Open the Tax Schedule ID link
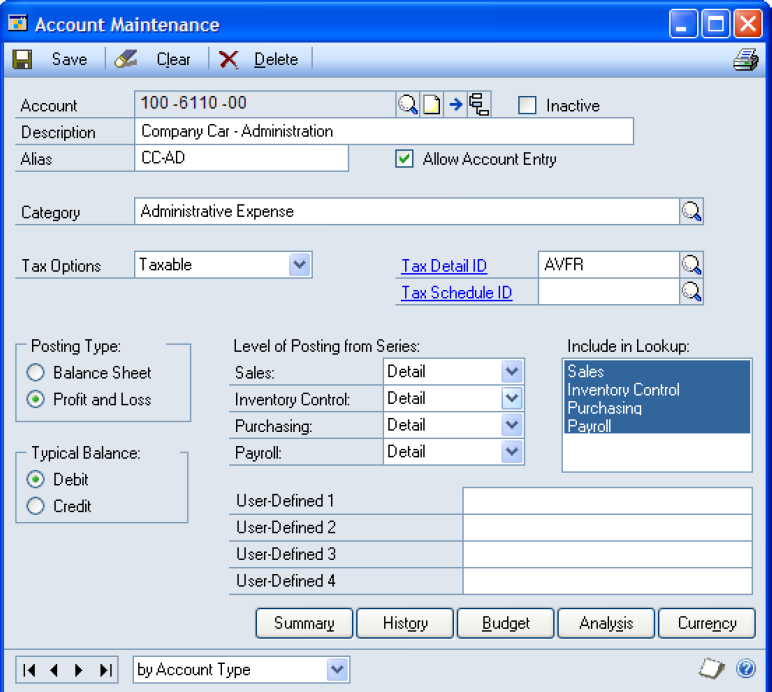The width and height of the screenshot is (772, 692). [456, 293]
